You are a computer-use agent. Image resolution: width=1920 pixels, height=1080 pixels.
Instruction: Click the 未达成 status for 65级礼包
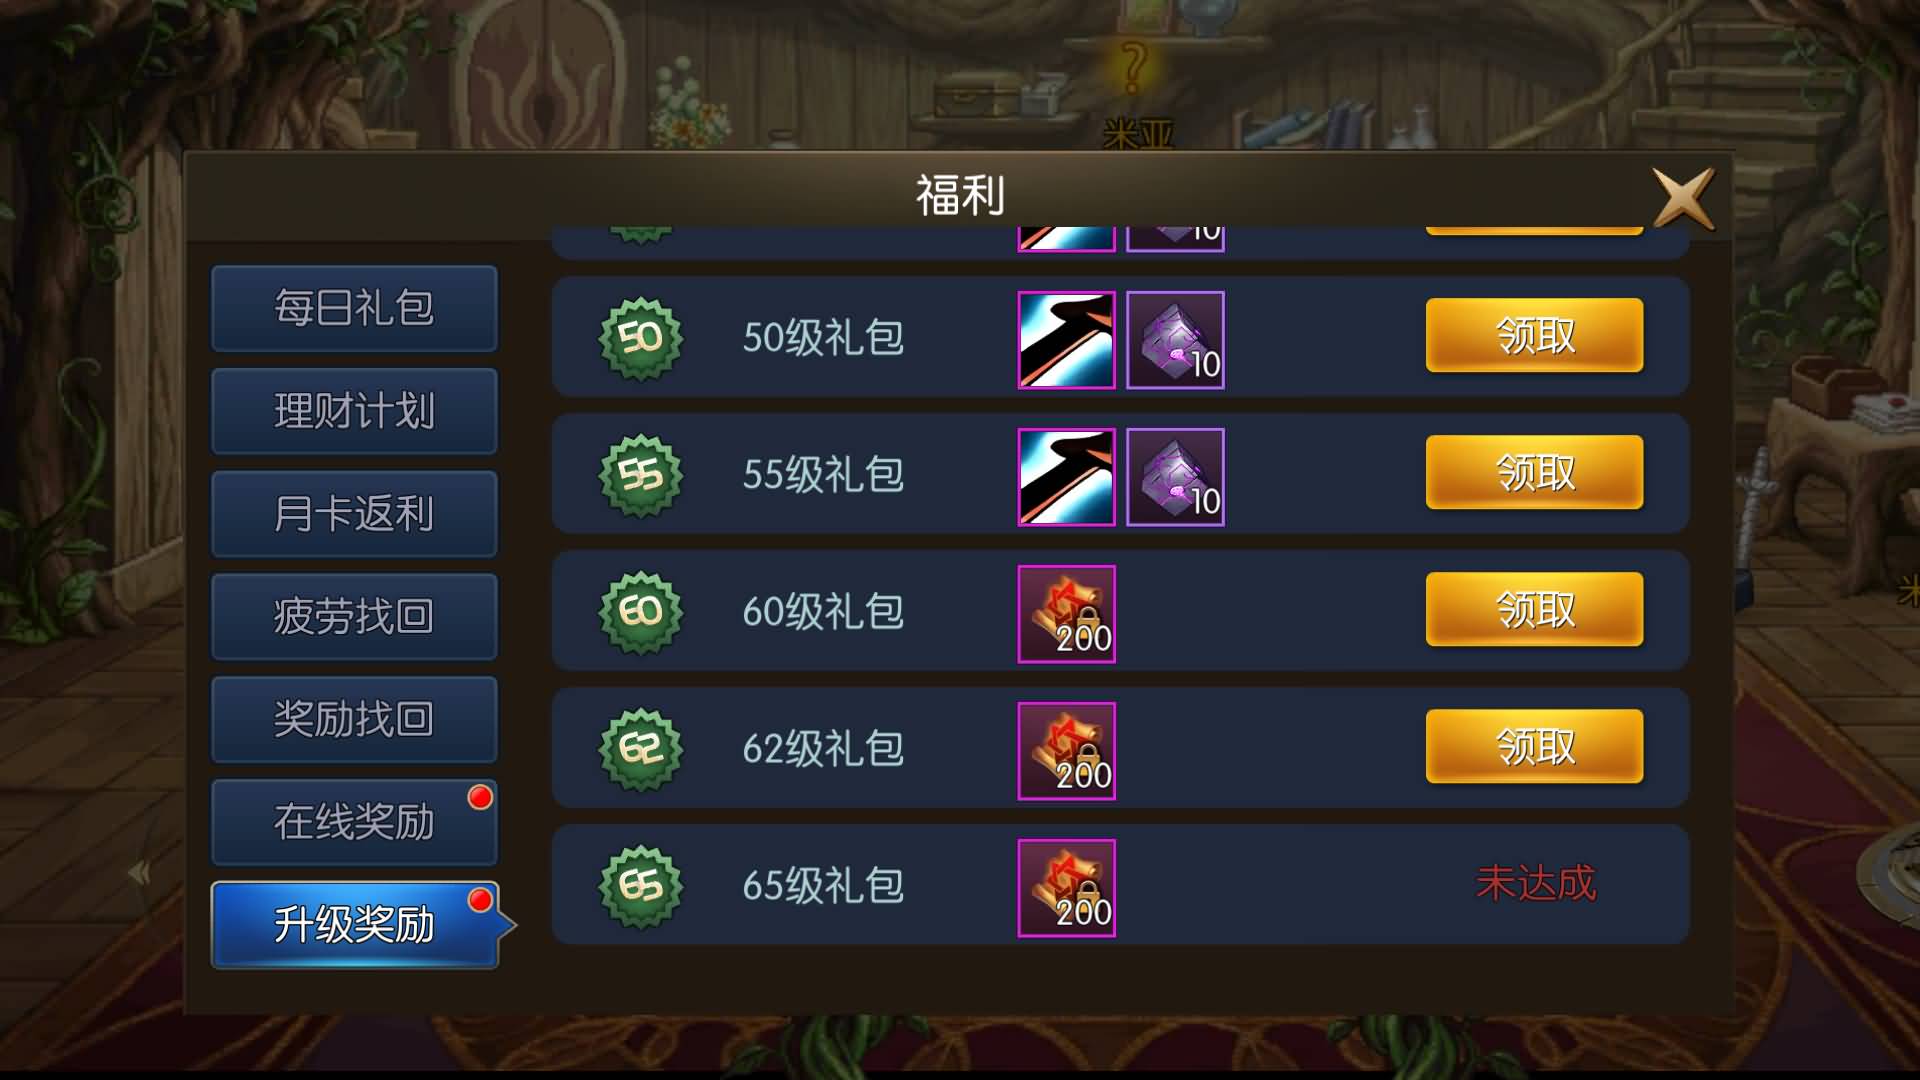(x=1535, y=883)
